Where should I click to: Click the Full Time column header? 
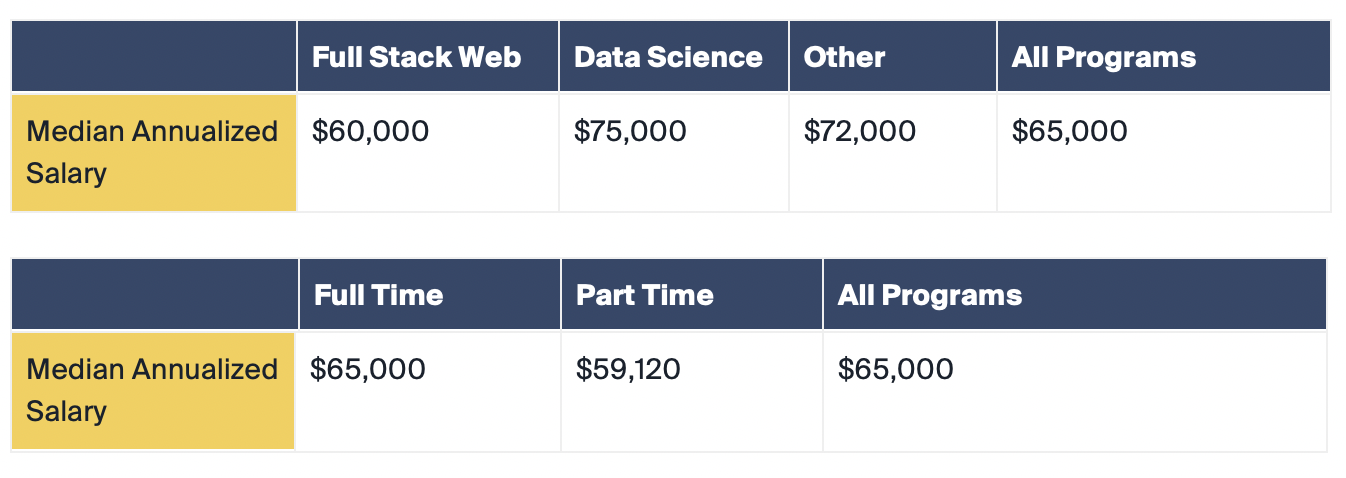tap(430, 295)
